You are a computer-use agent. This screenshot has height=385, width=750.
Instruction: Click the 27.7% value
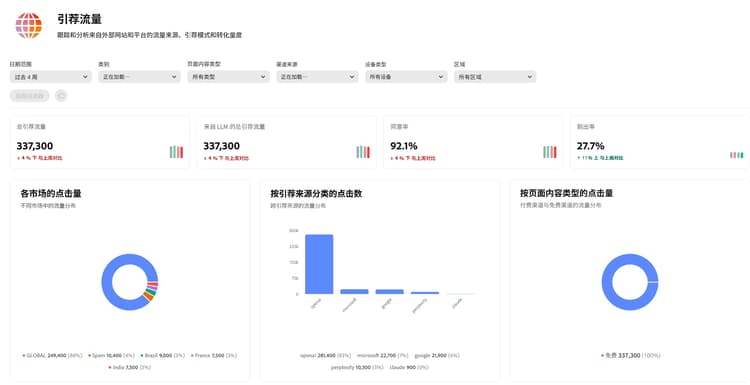pos(590,146)
